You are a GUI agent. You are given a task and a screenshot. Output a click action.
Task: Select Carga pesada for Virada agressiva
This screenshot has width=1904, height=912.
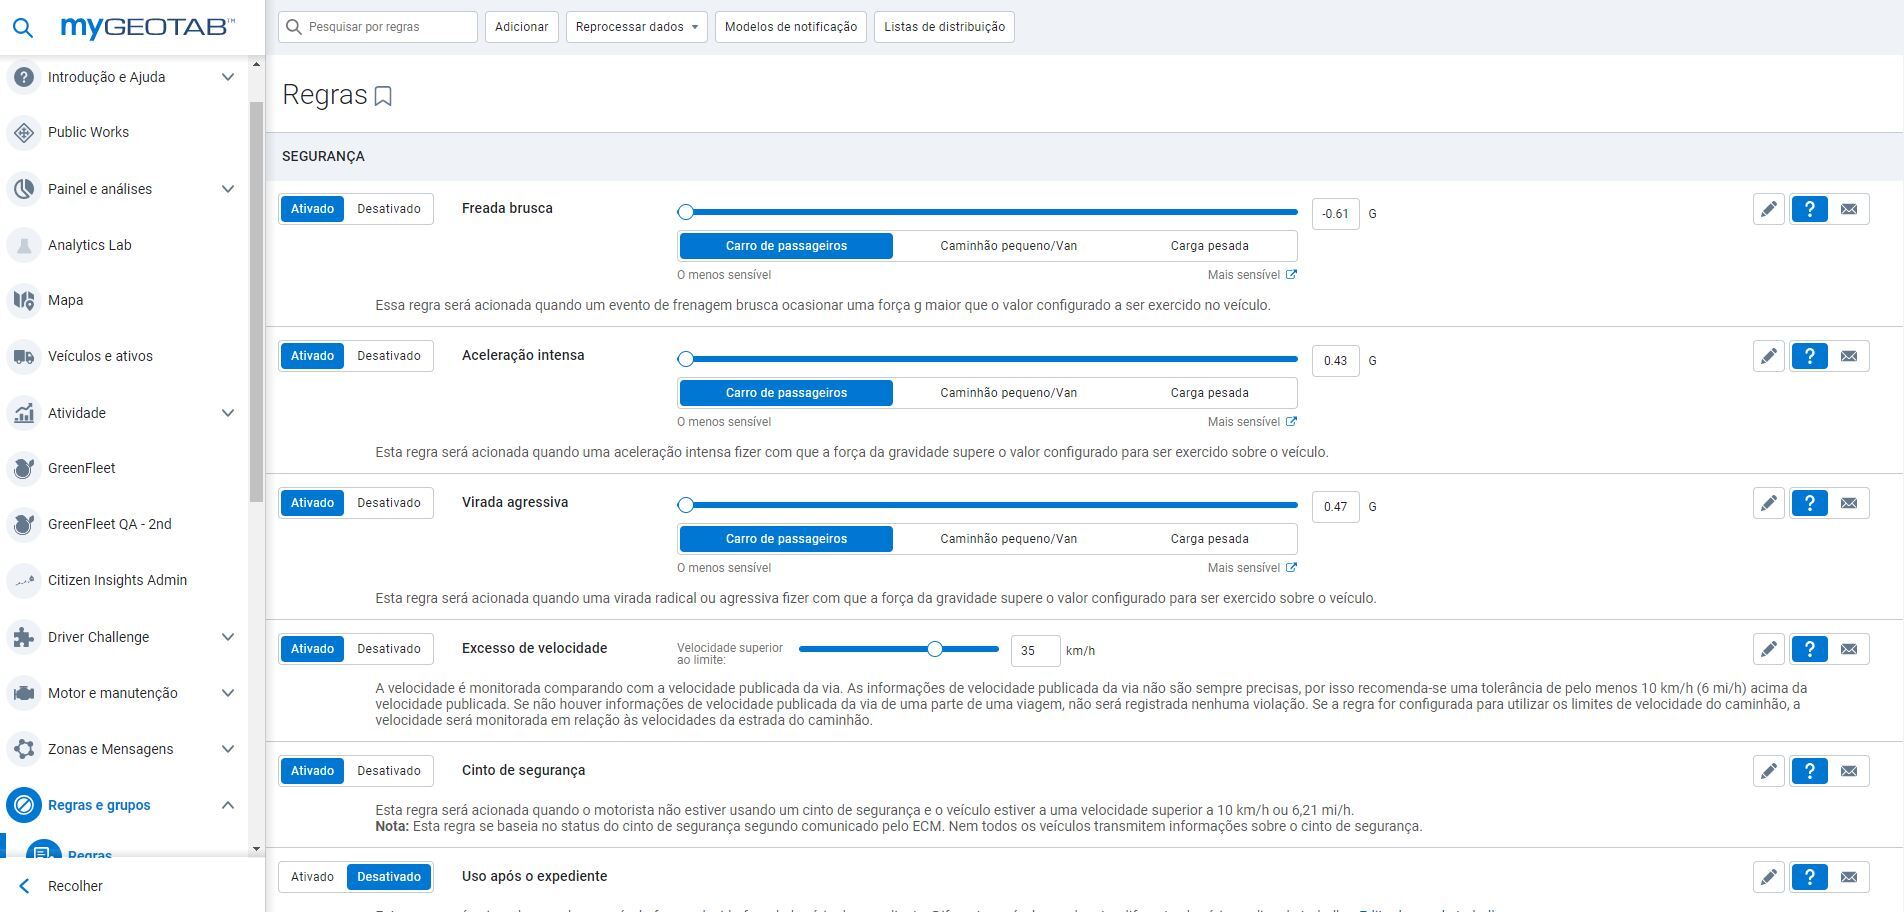pos(1209,538)
